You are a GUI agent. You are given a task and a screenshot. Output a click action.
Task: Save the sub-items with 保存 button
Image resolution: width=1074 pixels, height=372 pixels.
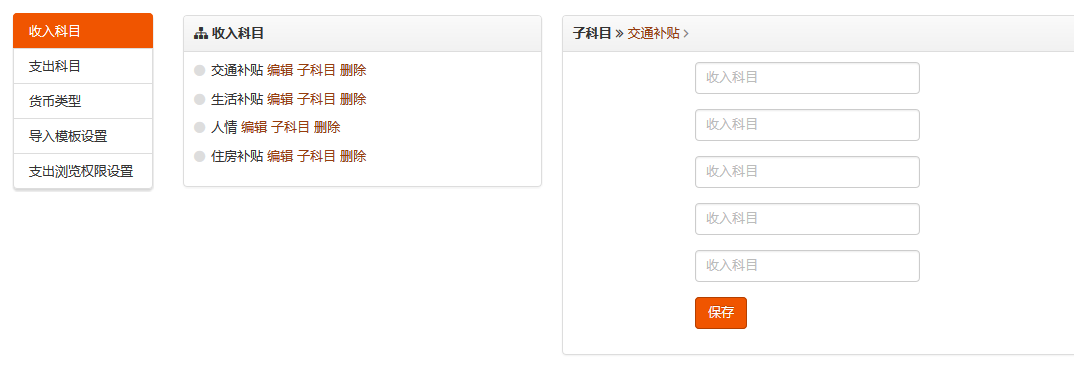tap(721, 312)
